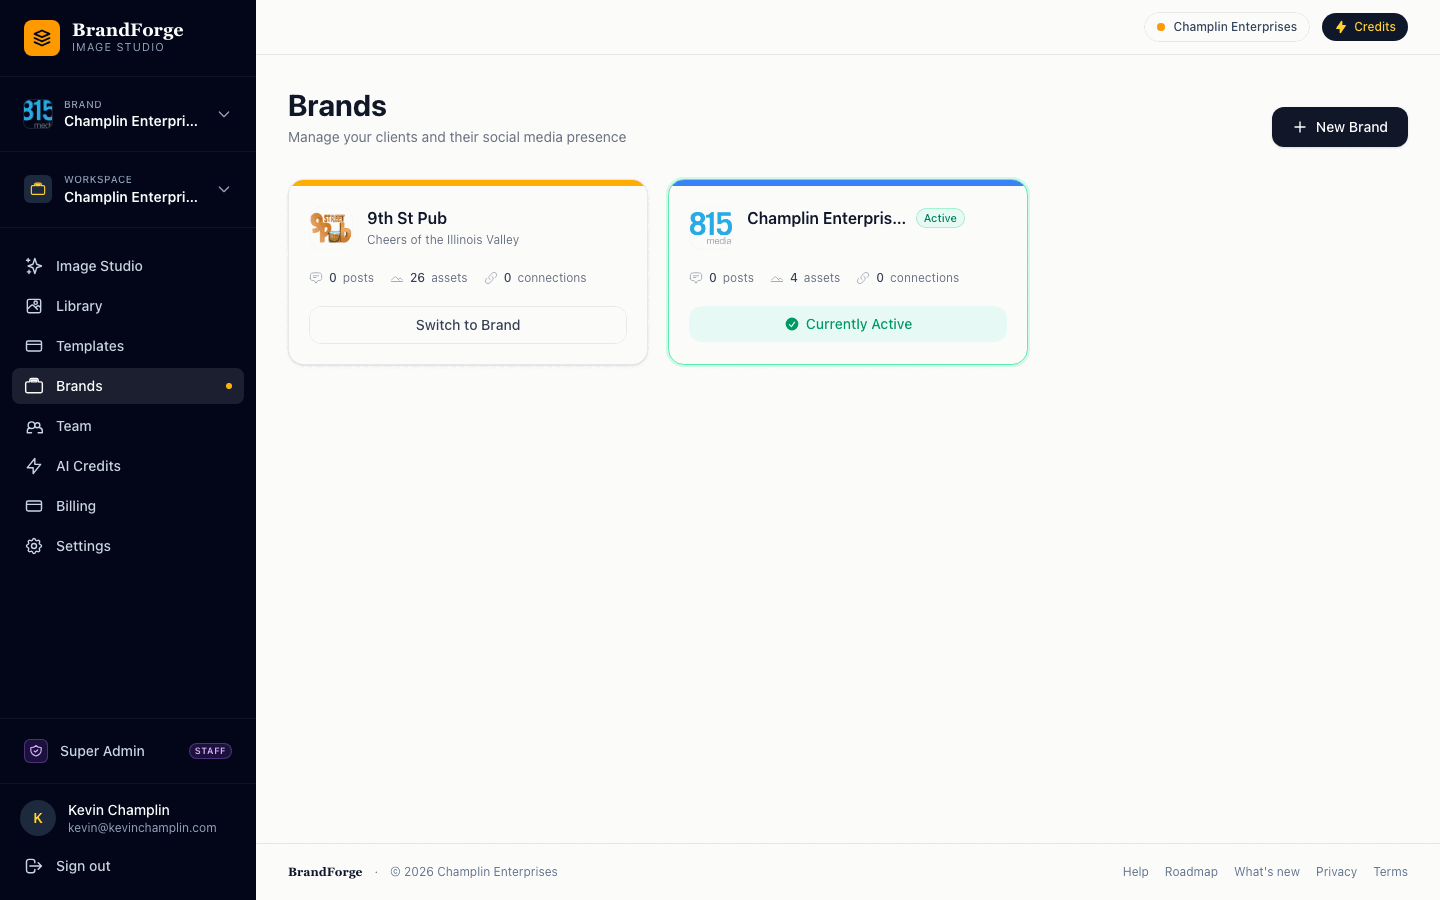Click the STAFF badge
Viewport: 1440px width, 900px height.
click(x=210, y=751)
